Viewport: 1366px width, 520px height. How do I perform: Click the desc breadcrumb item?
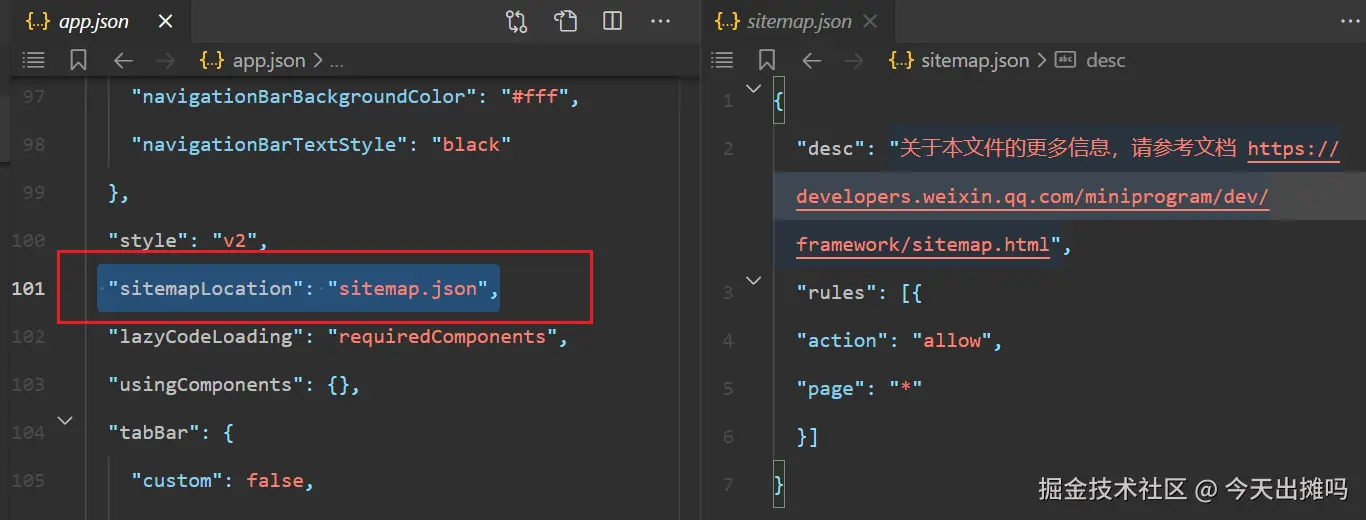(1091, 61)
